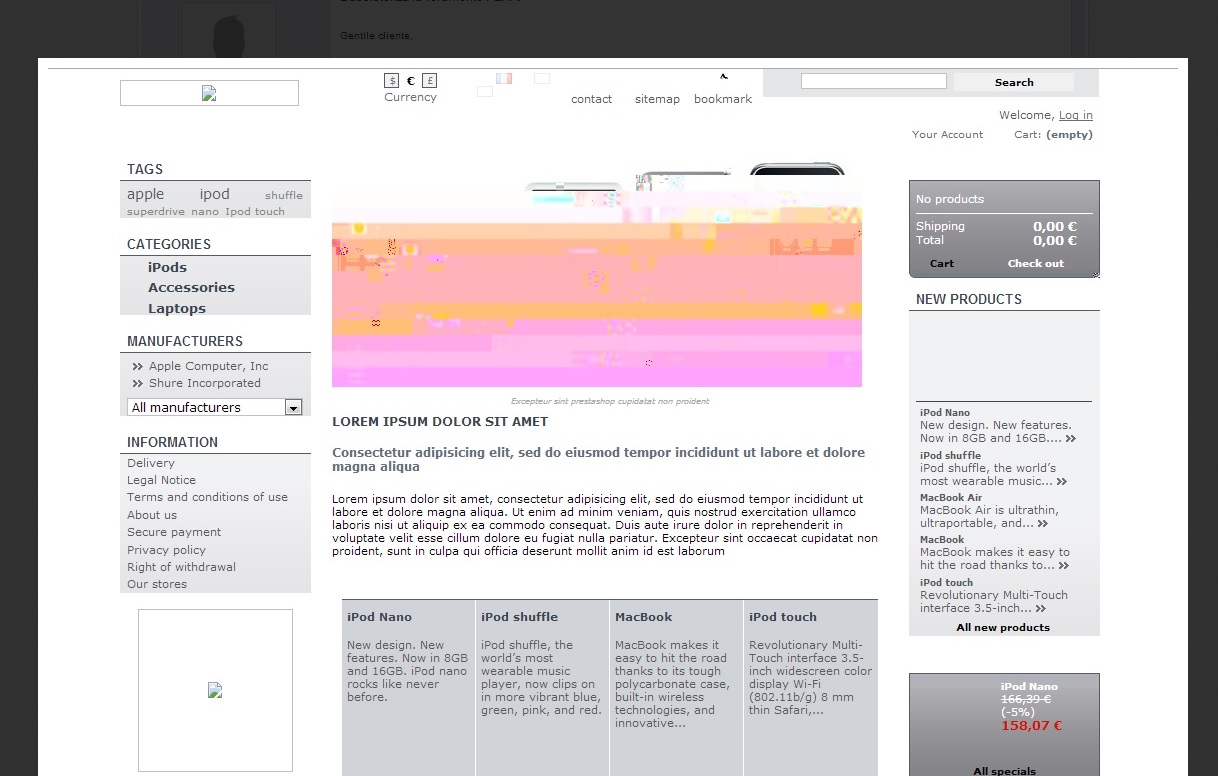1218x776 pixels.
Task: Open the Delivery information page
Action: click(x=151, y=463)
